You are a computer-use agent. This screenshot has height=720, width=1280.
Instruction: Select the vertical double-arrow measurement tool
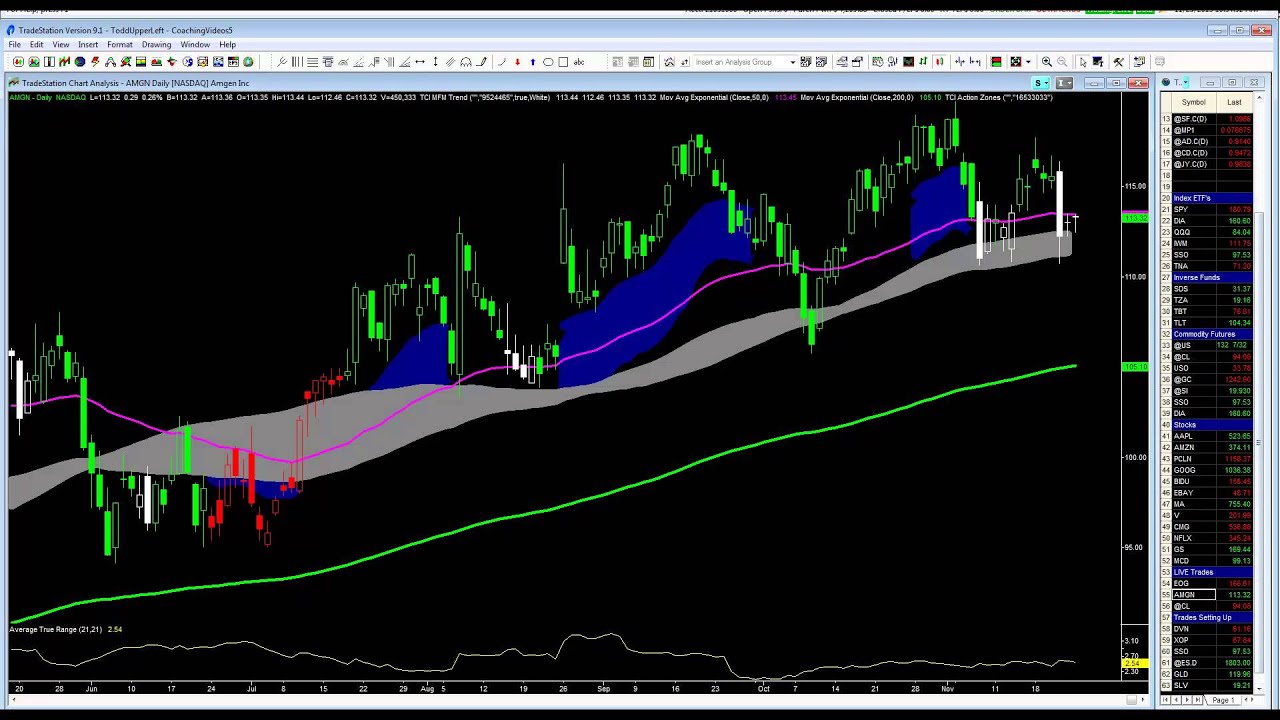coord(435,62)
